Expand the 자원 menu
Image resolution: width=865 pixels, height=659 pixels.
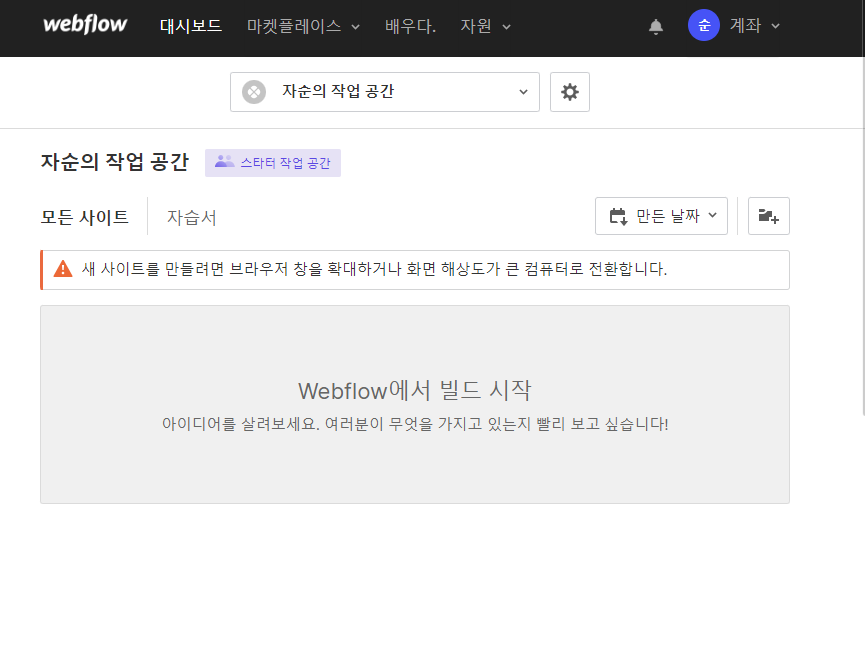click(485, 26)
